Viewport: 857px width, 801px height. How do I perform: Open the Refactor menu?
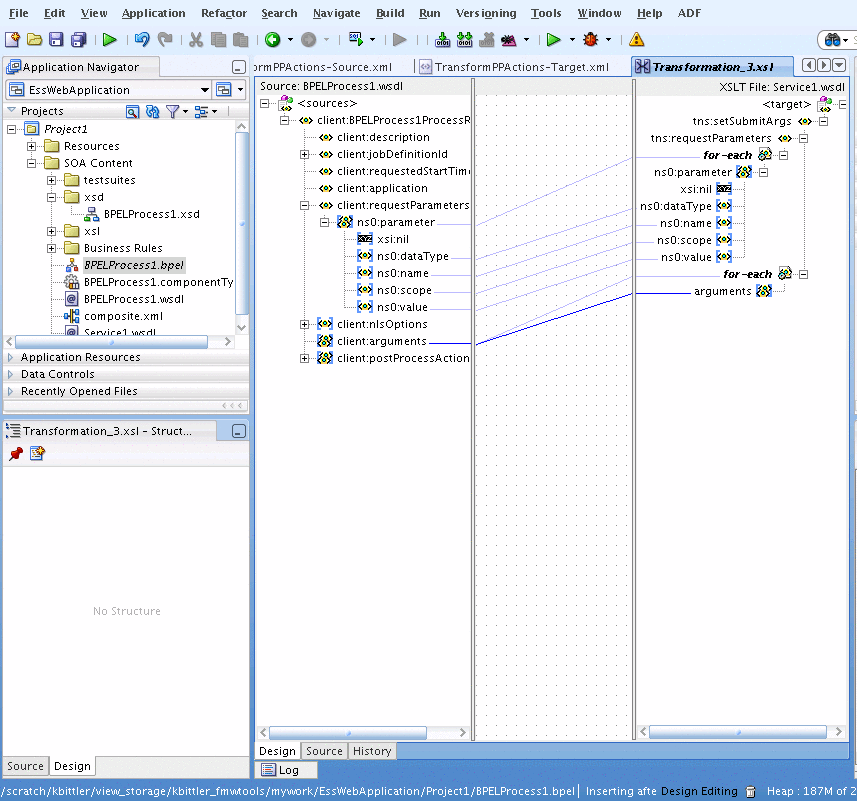click(224, 13)
